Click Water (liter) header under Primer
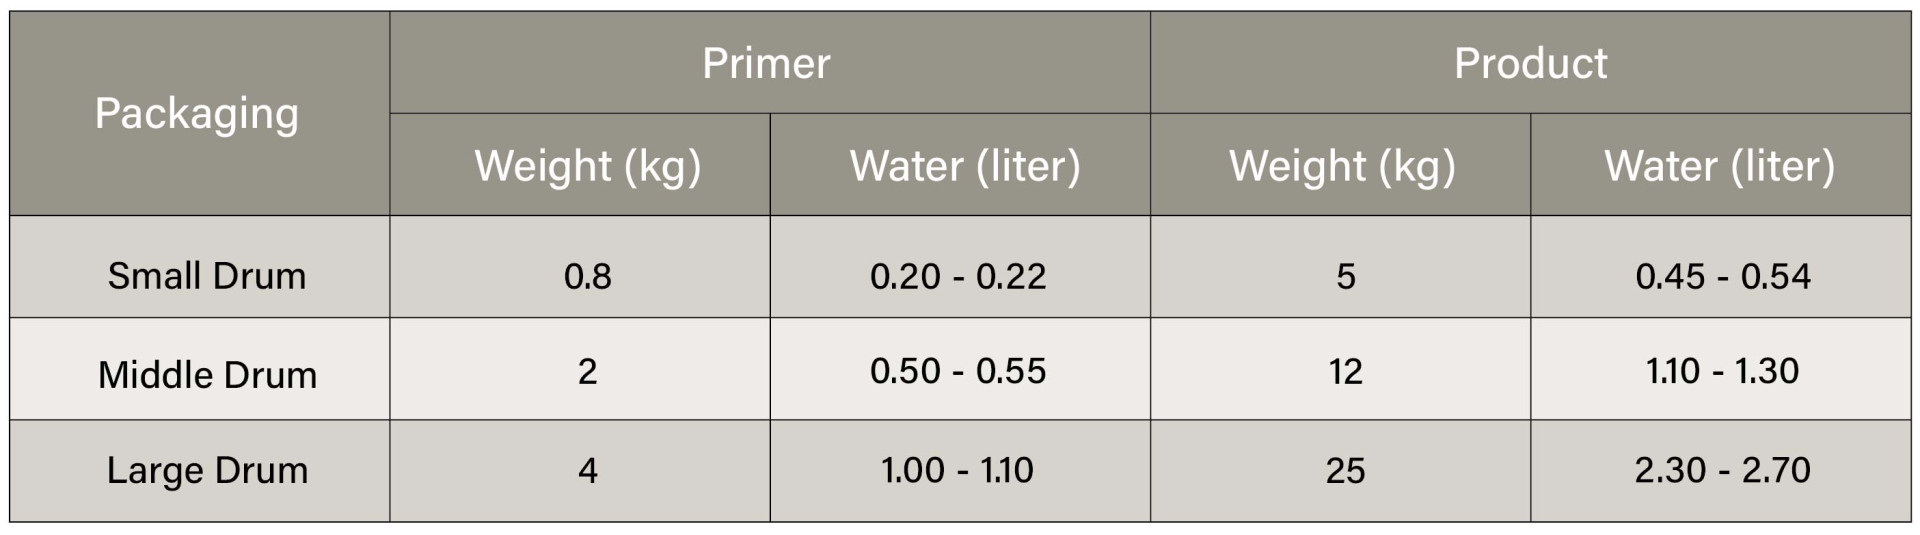Image resolution: width=1920 pixels, height=535 pixels. pos(960,165)
